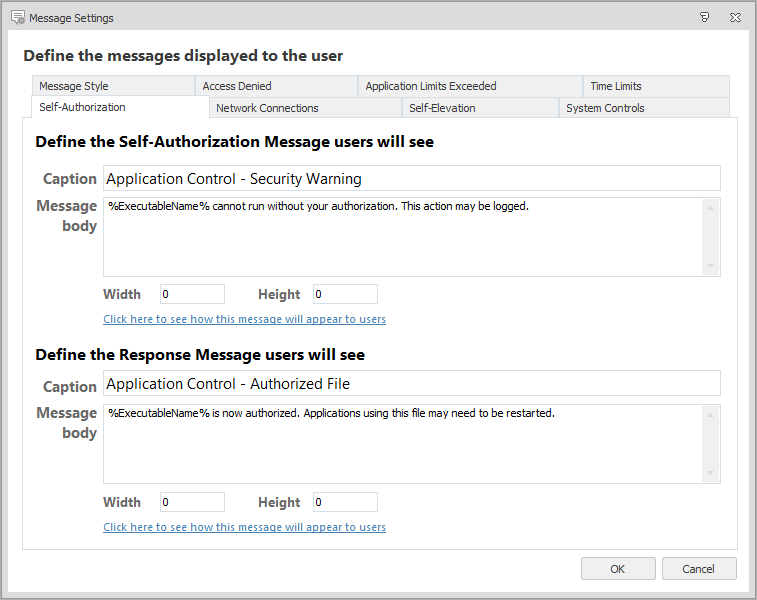The image size is (757, 600).
Task: Preview the Response message via link
Action: click(x=244, y=527)
